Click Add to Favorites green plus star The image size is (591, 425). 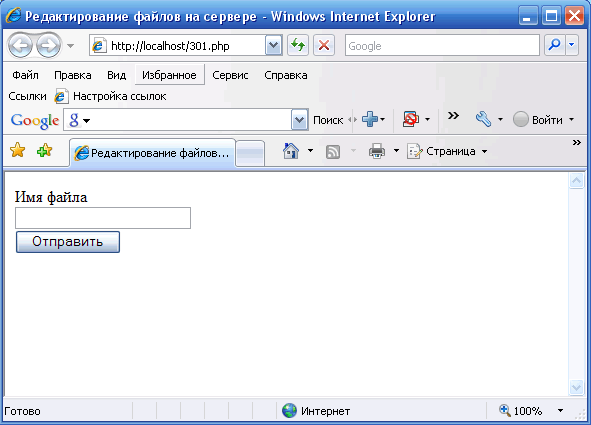(45, 150)
